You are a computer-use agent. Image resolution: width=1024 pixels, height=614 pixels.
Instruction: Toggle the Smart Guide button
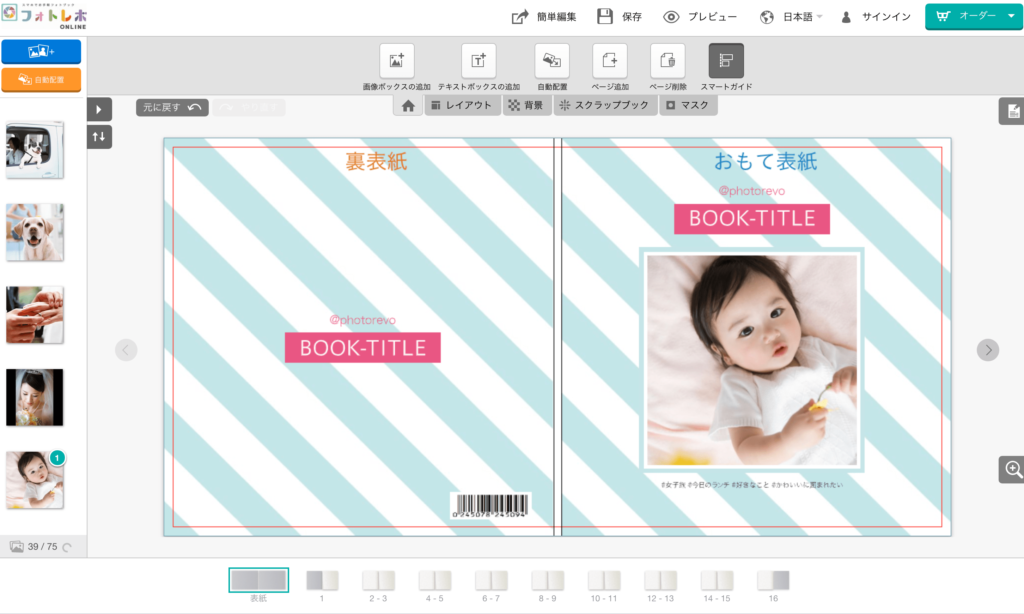click(726, 61)
